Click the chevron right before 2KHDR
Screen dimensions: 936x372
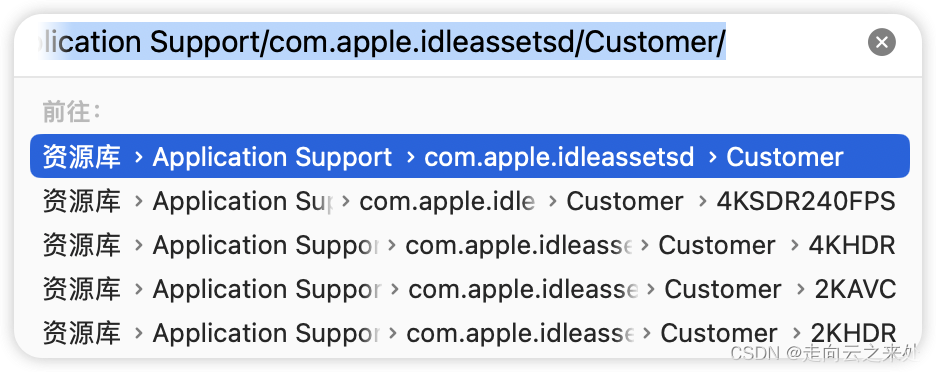point(796,333)
